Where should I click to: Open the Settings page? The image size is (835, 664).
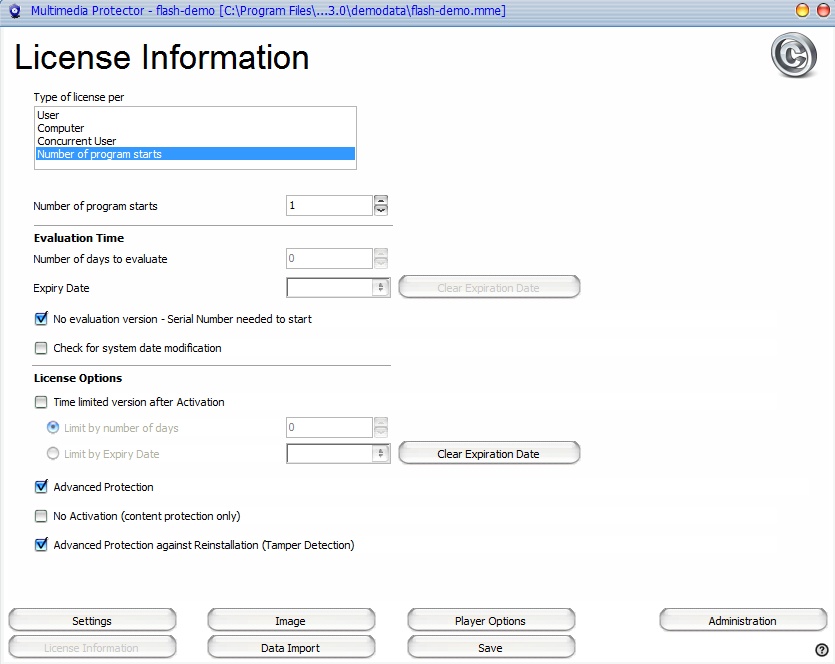click(92, 621)
